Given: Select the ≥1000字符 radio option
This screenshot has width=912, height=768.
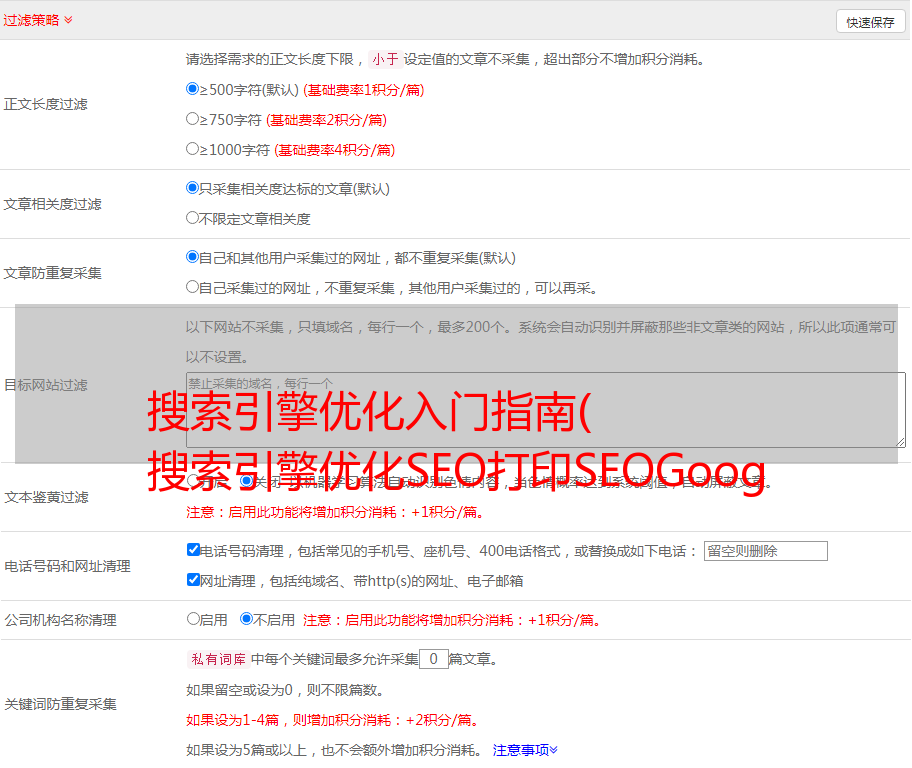Looking at the screenshot, I should [193, 148].
